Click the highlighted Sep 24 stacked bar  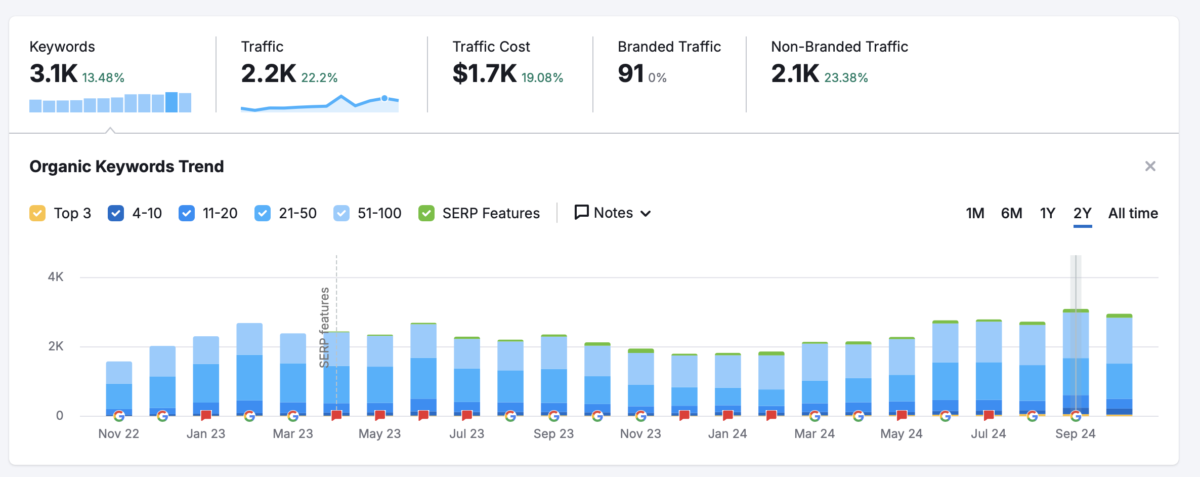coord(1075,360)
